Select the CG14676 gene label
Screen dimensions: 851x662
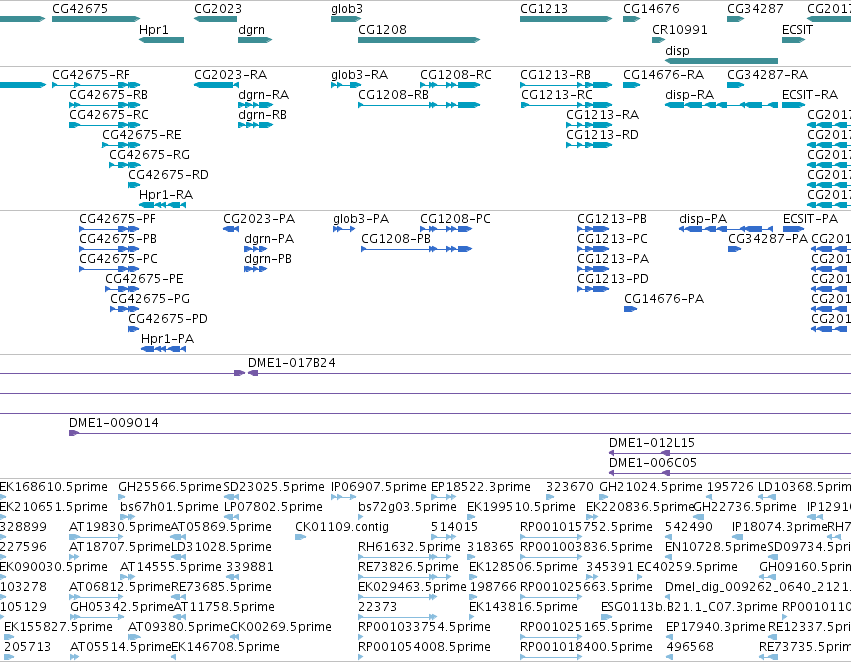pyautogui.click(x=651, y=9)
